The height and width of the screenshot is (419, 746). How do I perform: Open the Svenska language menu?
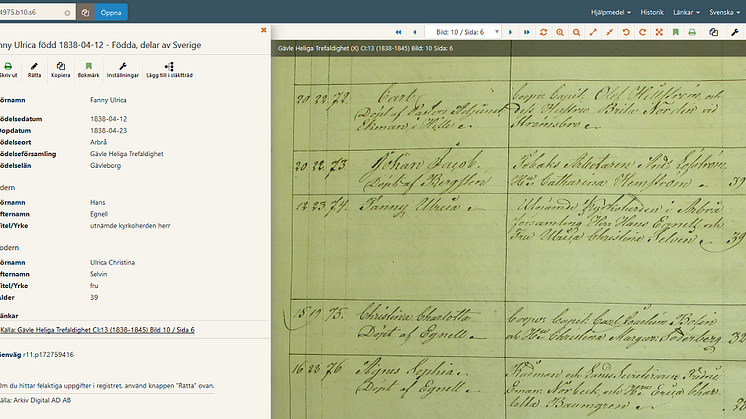(724, 12)
